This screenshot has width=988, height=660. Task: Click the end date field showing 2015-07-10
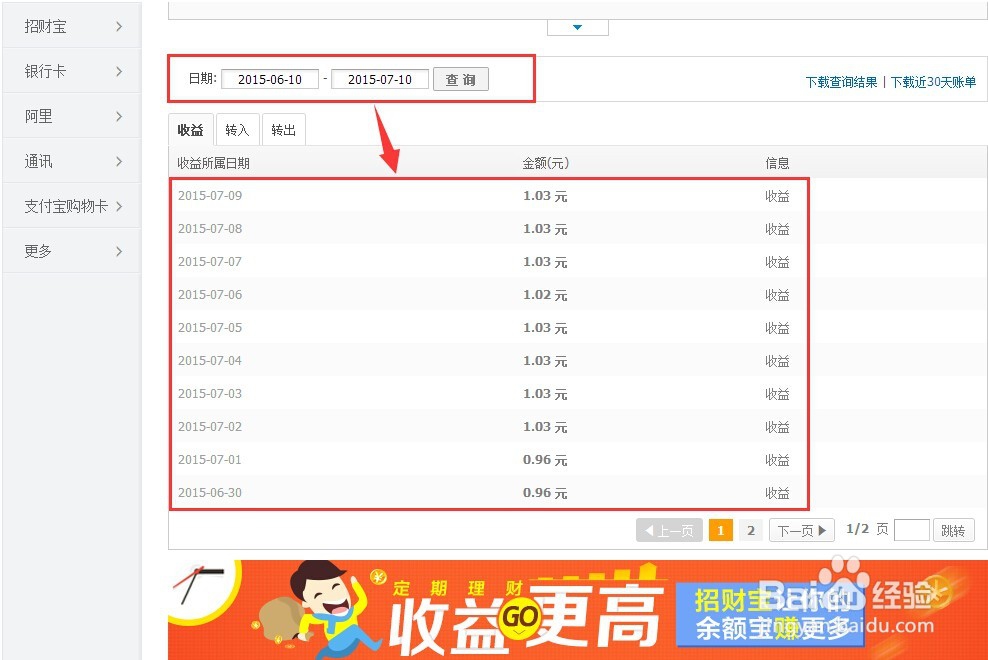380,79
